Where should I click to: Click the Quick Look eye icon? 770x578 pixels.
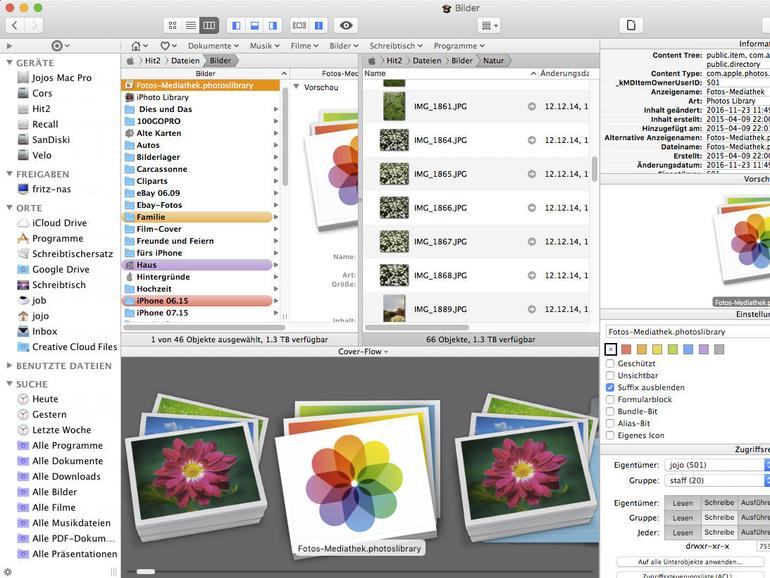click(x=347, y=25)
